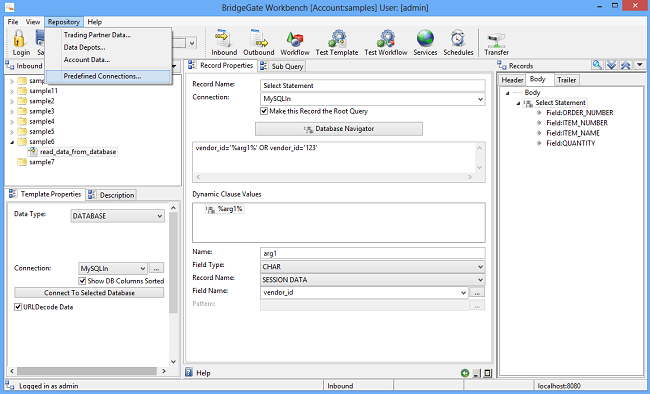Click the Database Navigator button
The height and width of the screenshot is (394, 650).
click(x=339, y=129)
